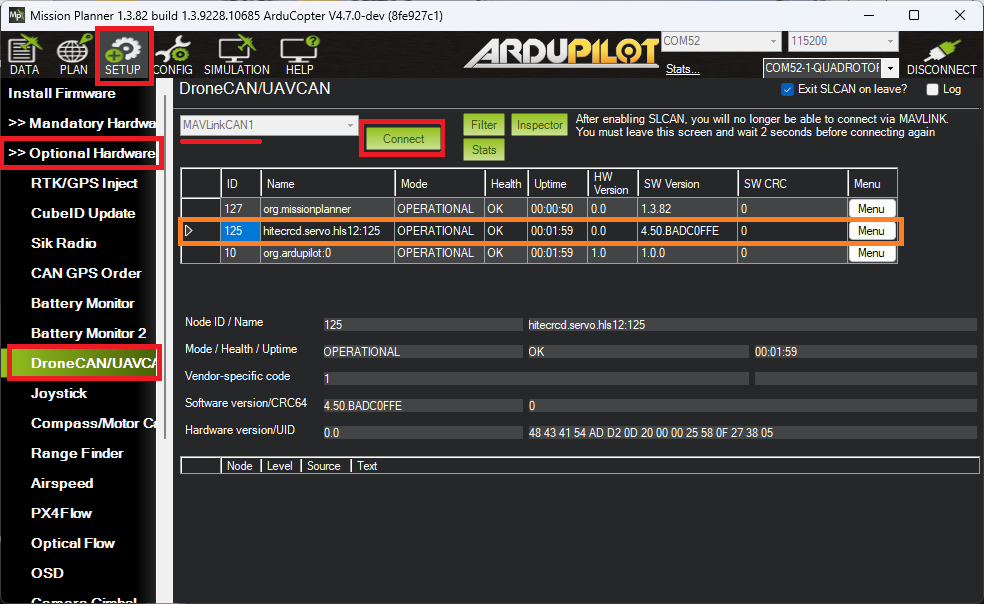Select Battery Monitor in the sidebar
This screenshot has height=604, width=984.
[82, 303]
